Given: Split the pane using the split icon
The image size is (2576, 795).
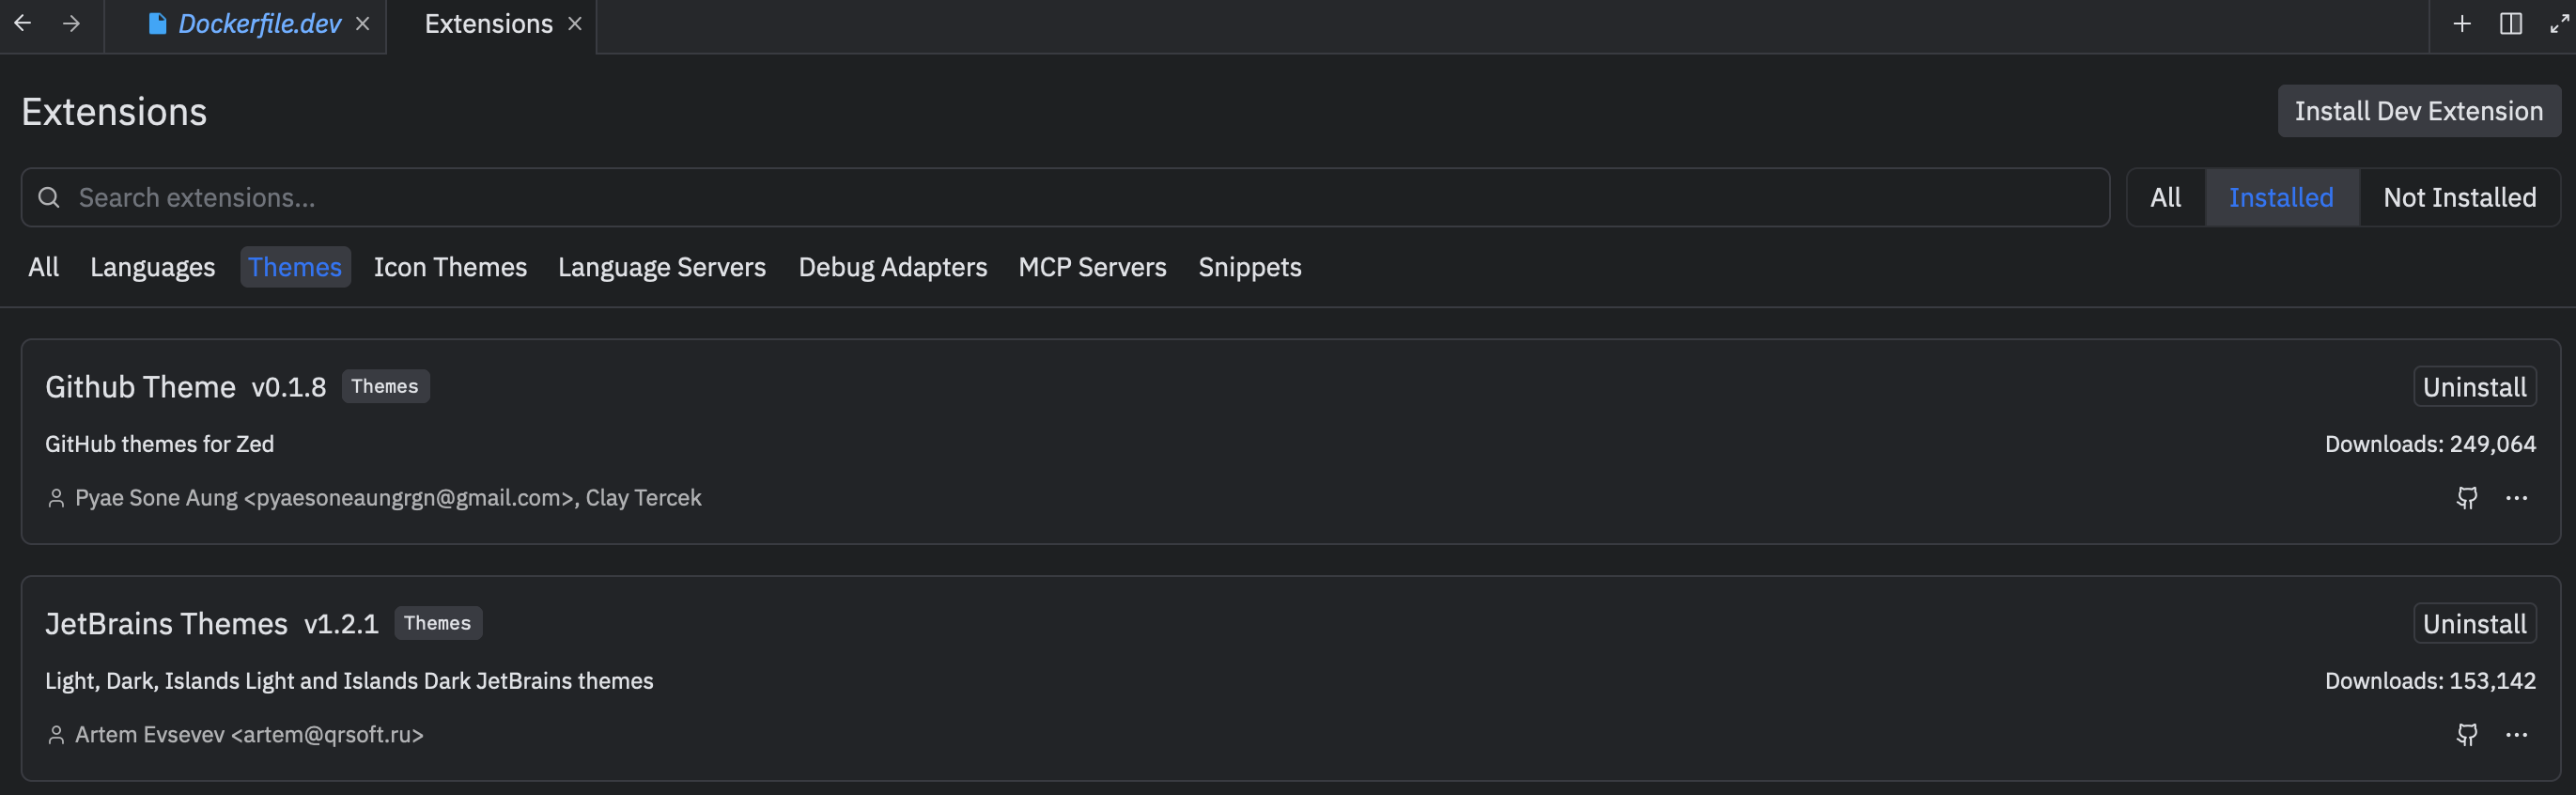Looking at the screenshot, I should 2510,23.
